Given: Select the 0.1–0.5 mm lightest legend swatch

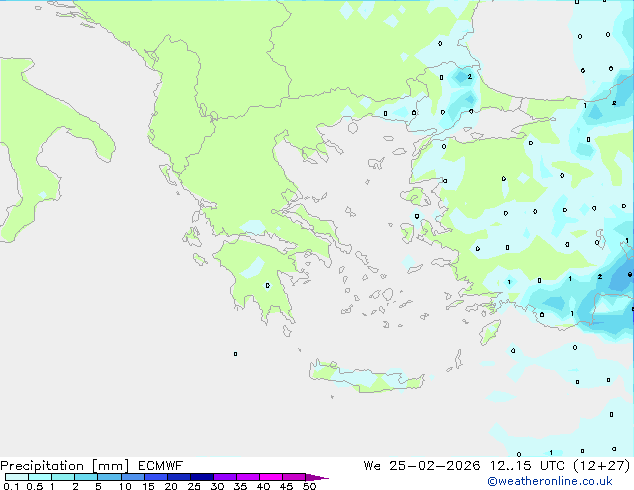Looking at the screenshot, I should click(x=17, y=477).
